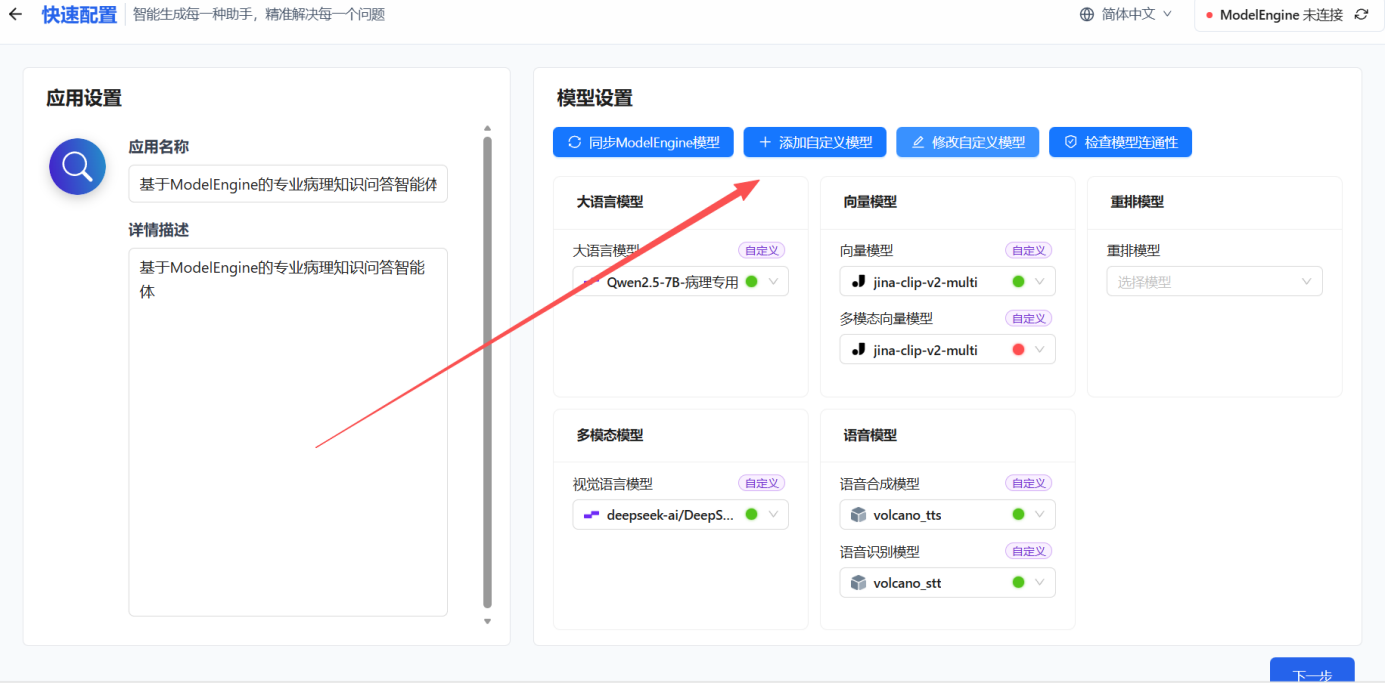The height and width of the screenshot is (683, 1385).
Task: Click the 应用设置 vertical scrollbar
Action: (488, 372)
